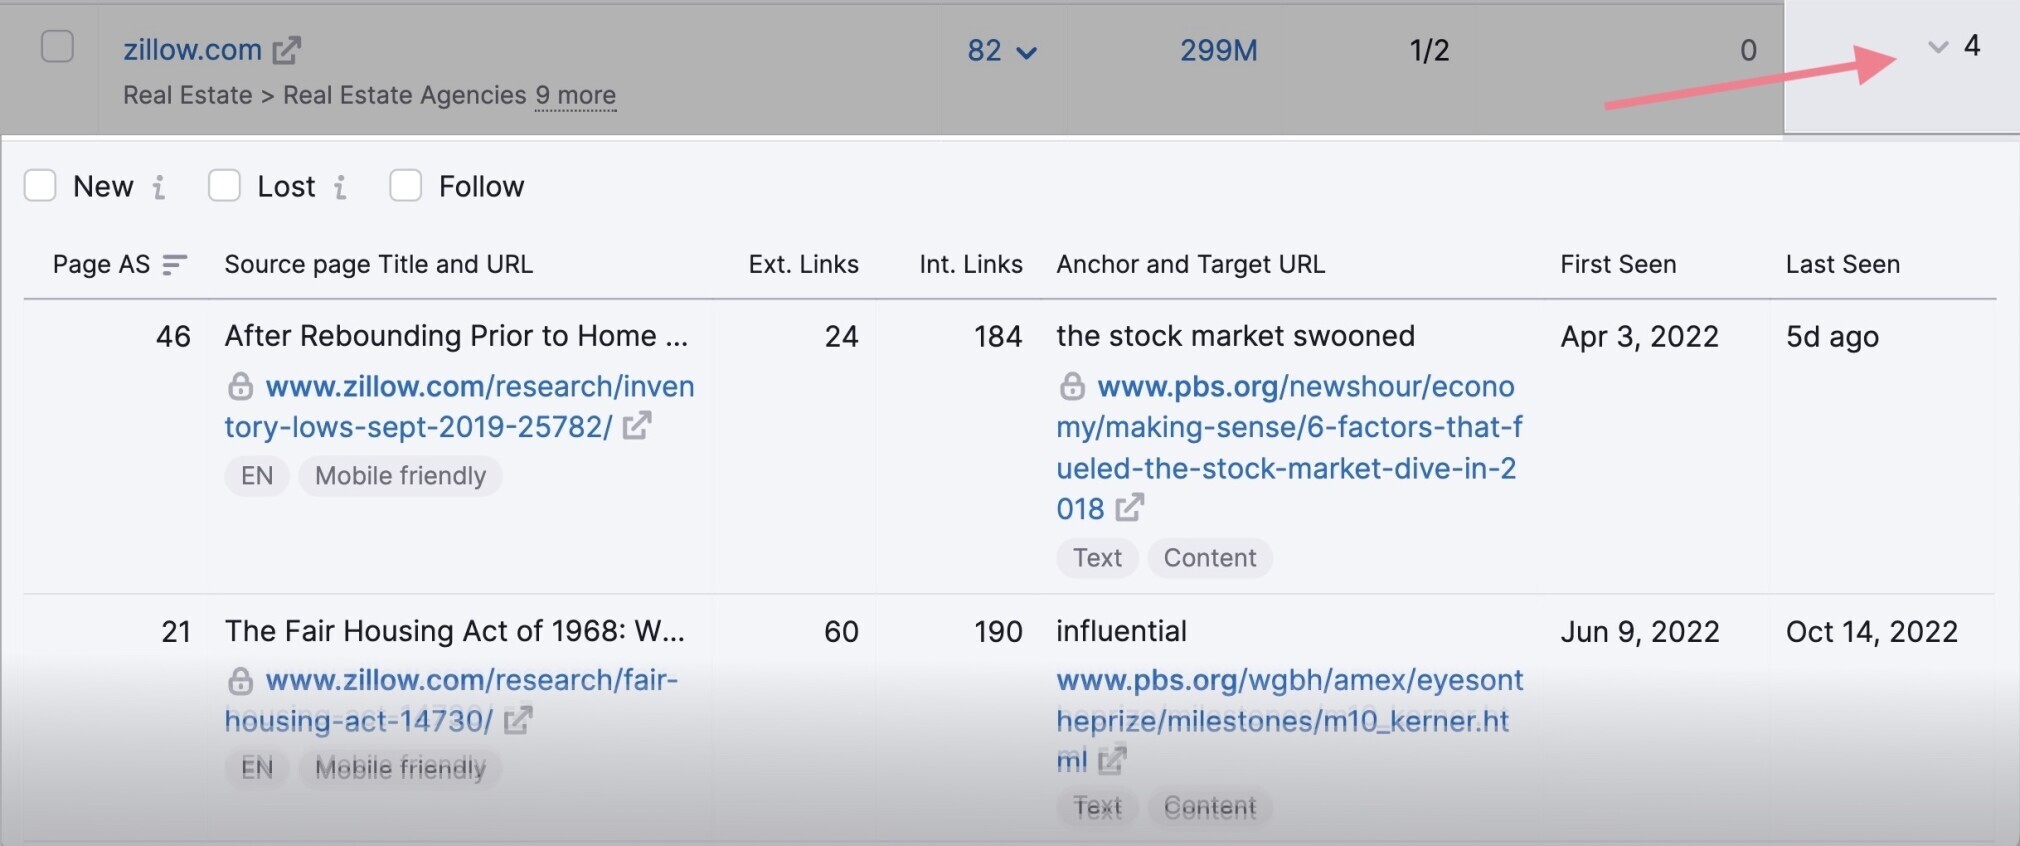Open zillow.com/research/fair-housing-act source URL
The image size is (2020, 846).
(451, 700)
